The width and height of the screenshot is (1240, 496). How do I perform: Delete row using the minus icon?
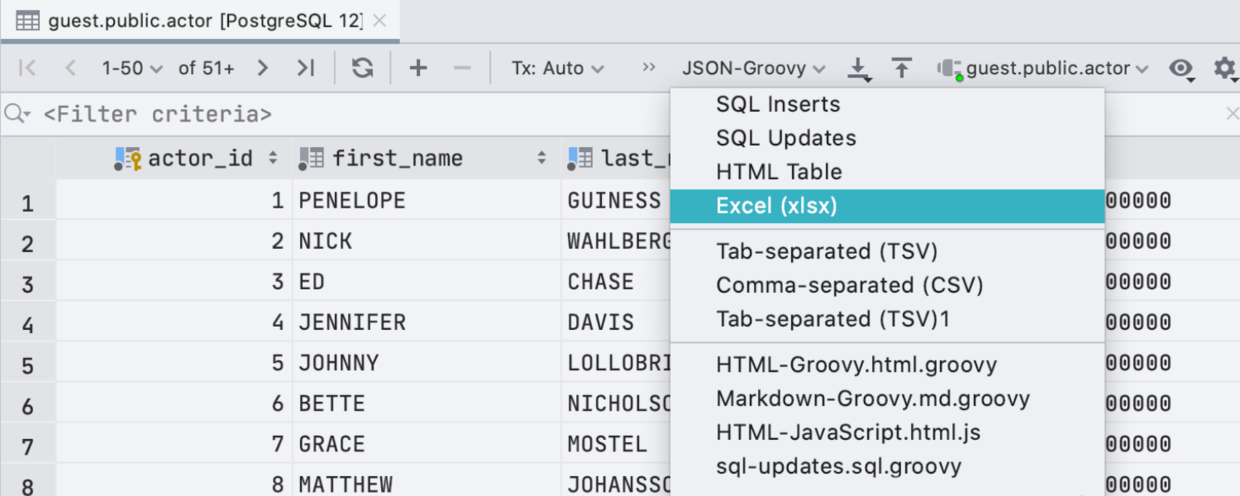pyautogui.click(x=461, y=68)
